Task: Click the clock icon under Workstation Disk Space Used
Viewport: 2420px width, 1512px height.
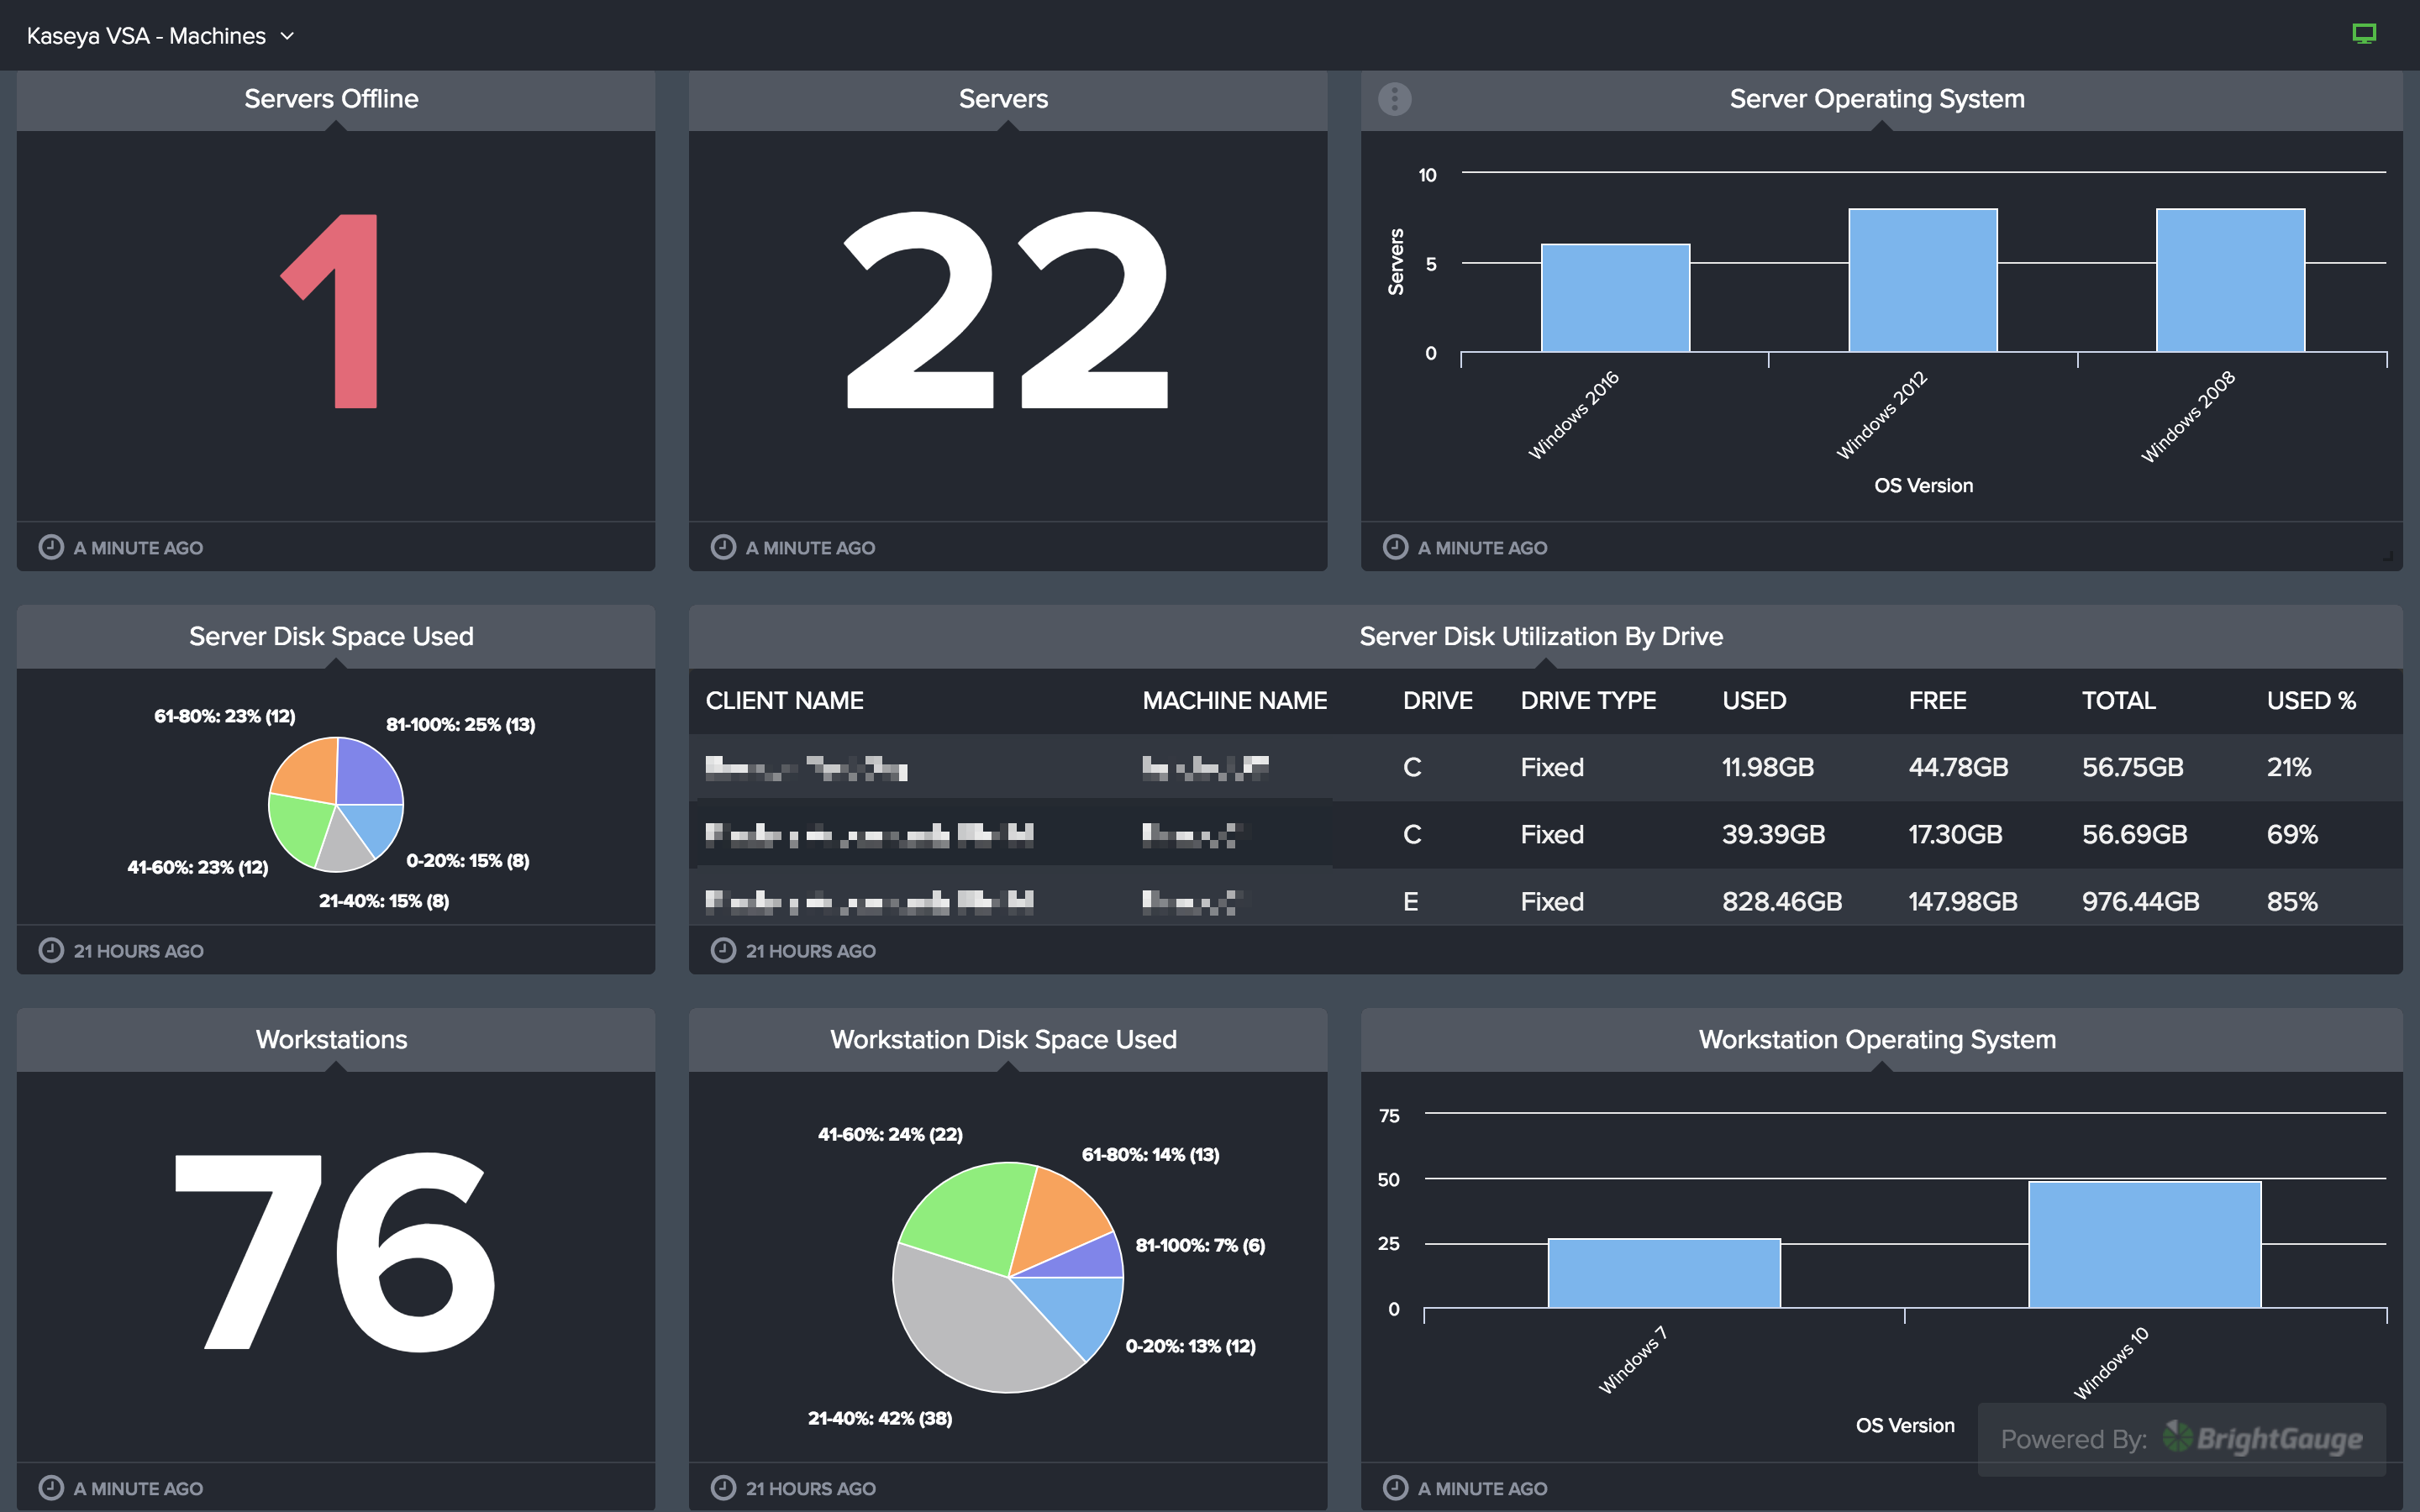Action: (723, 1487)
